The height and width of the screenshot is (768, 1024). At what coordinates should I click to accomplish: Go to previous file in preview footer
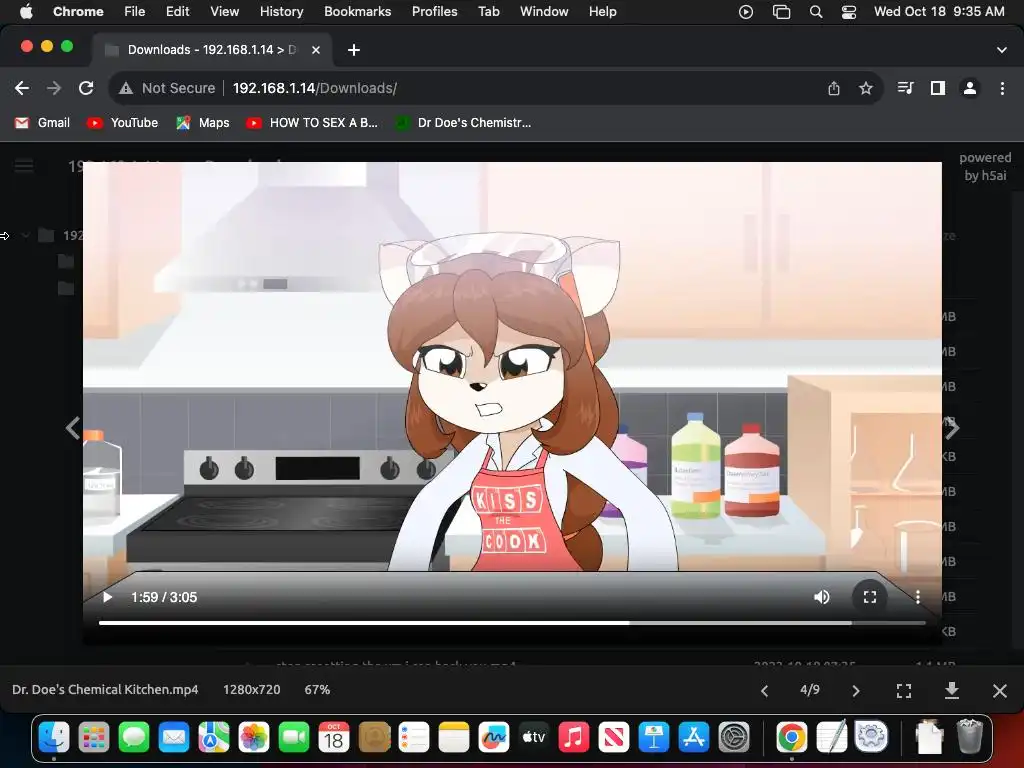pyautogui.click(x=765, y=690)
